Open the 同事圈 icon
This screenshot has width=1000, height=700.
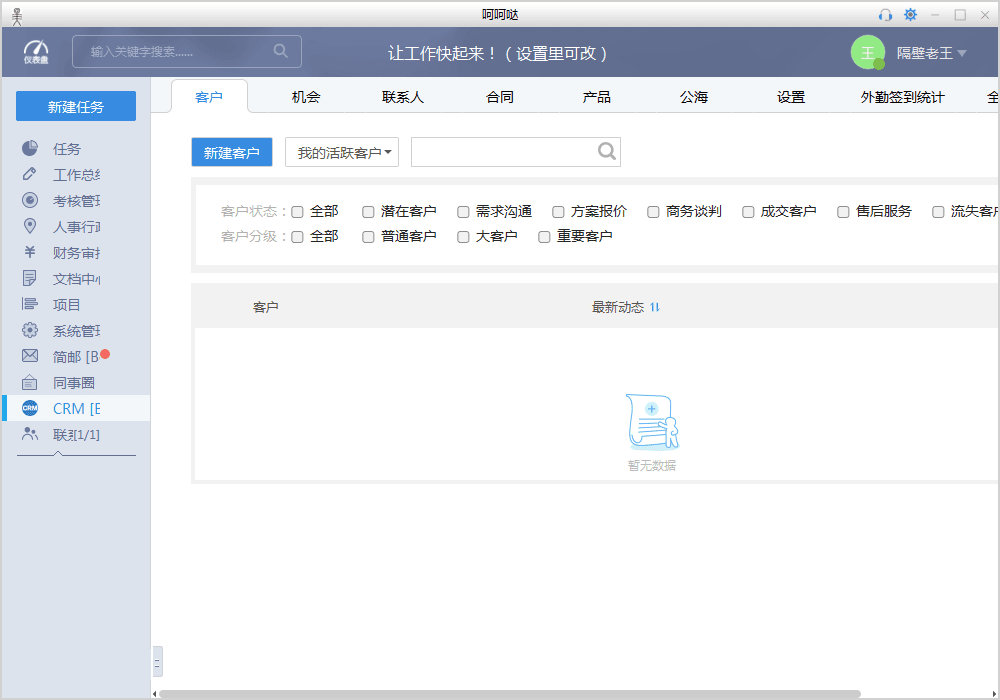click(x=30, y=383)
